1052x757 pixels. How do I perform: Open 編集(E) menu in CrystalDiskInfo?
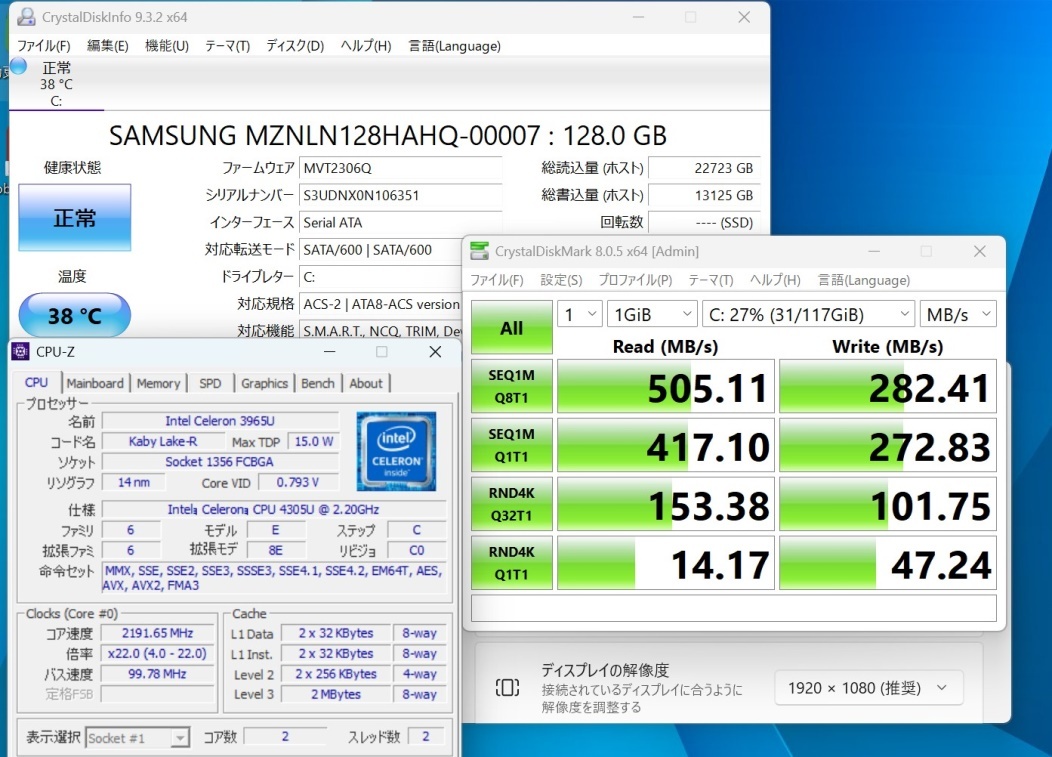107,46
